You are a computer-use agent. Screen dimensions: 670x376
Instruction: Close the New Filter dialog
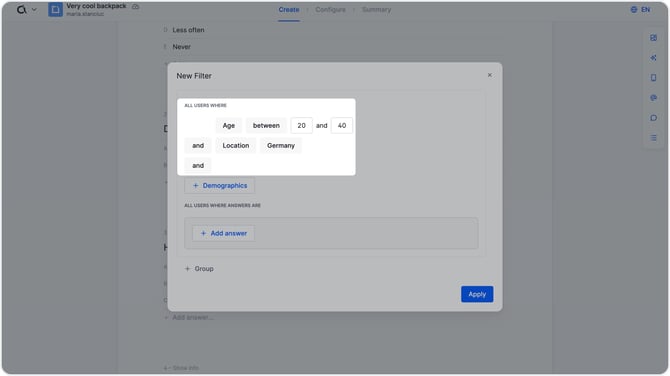(490, 75)
